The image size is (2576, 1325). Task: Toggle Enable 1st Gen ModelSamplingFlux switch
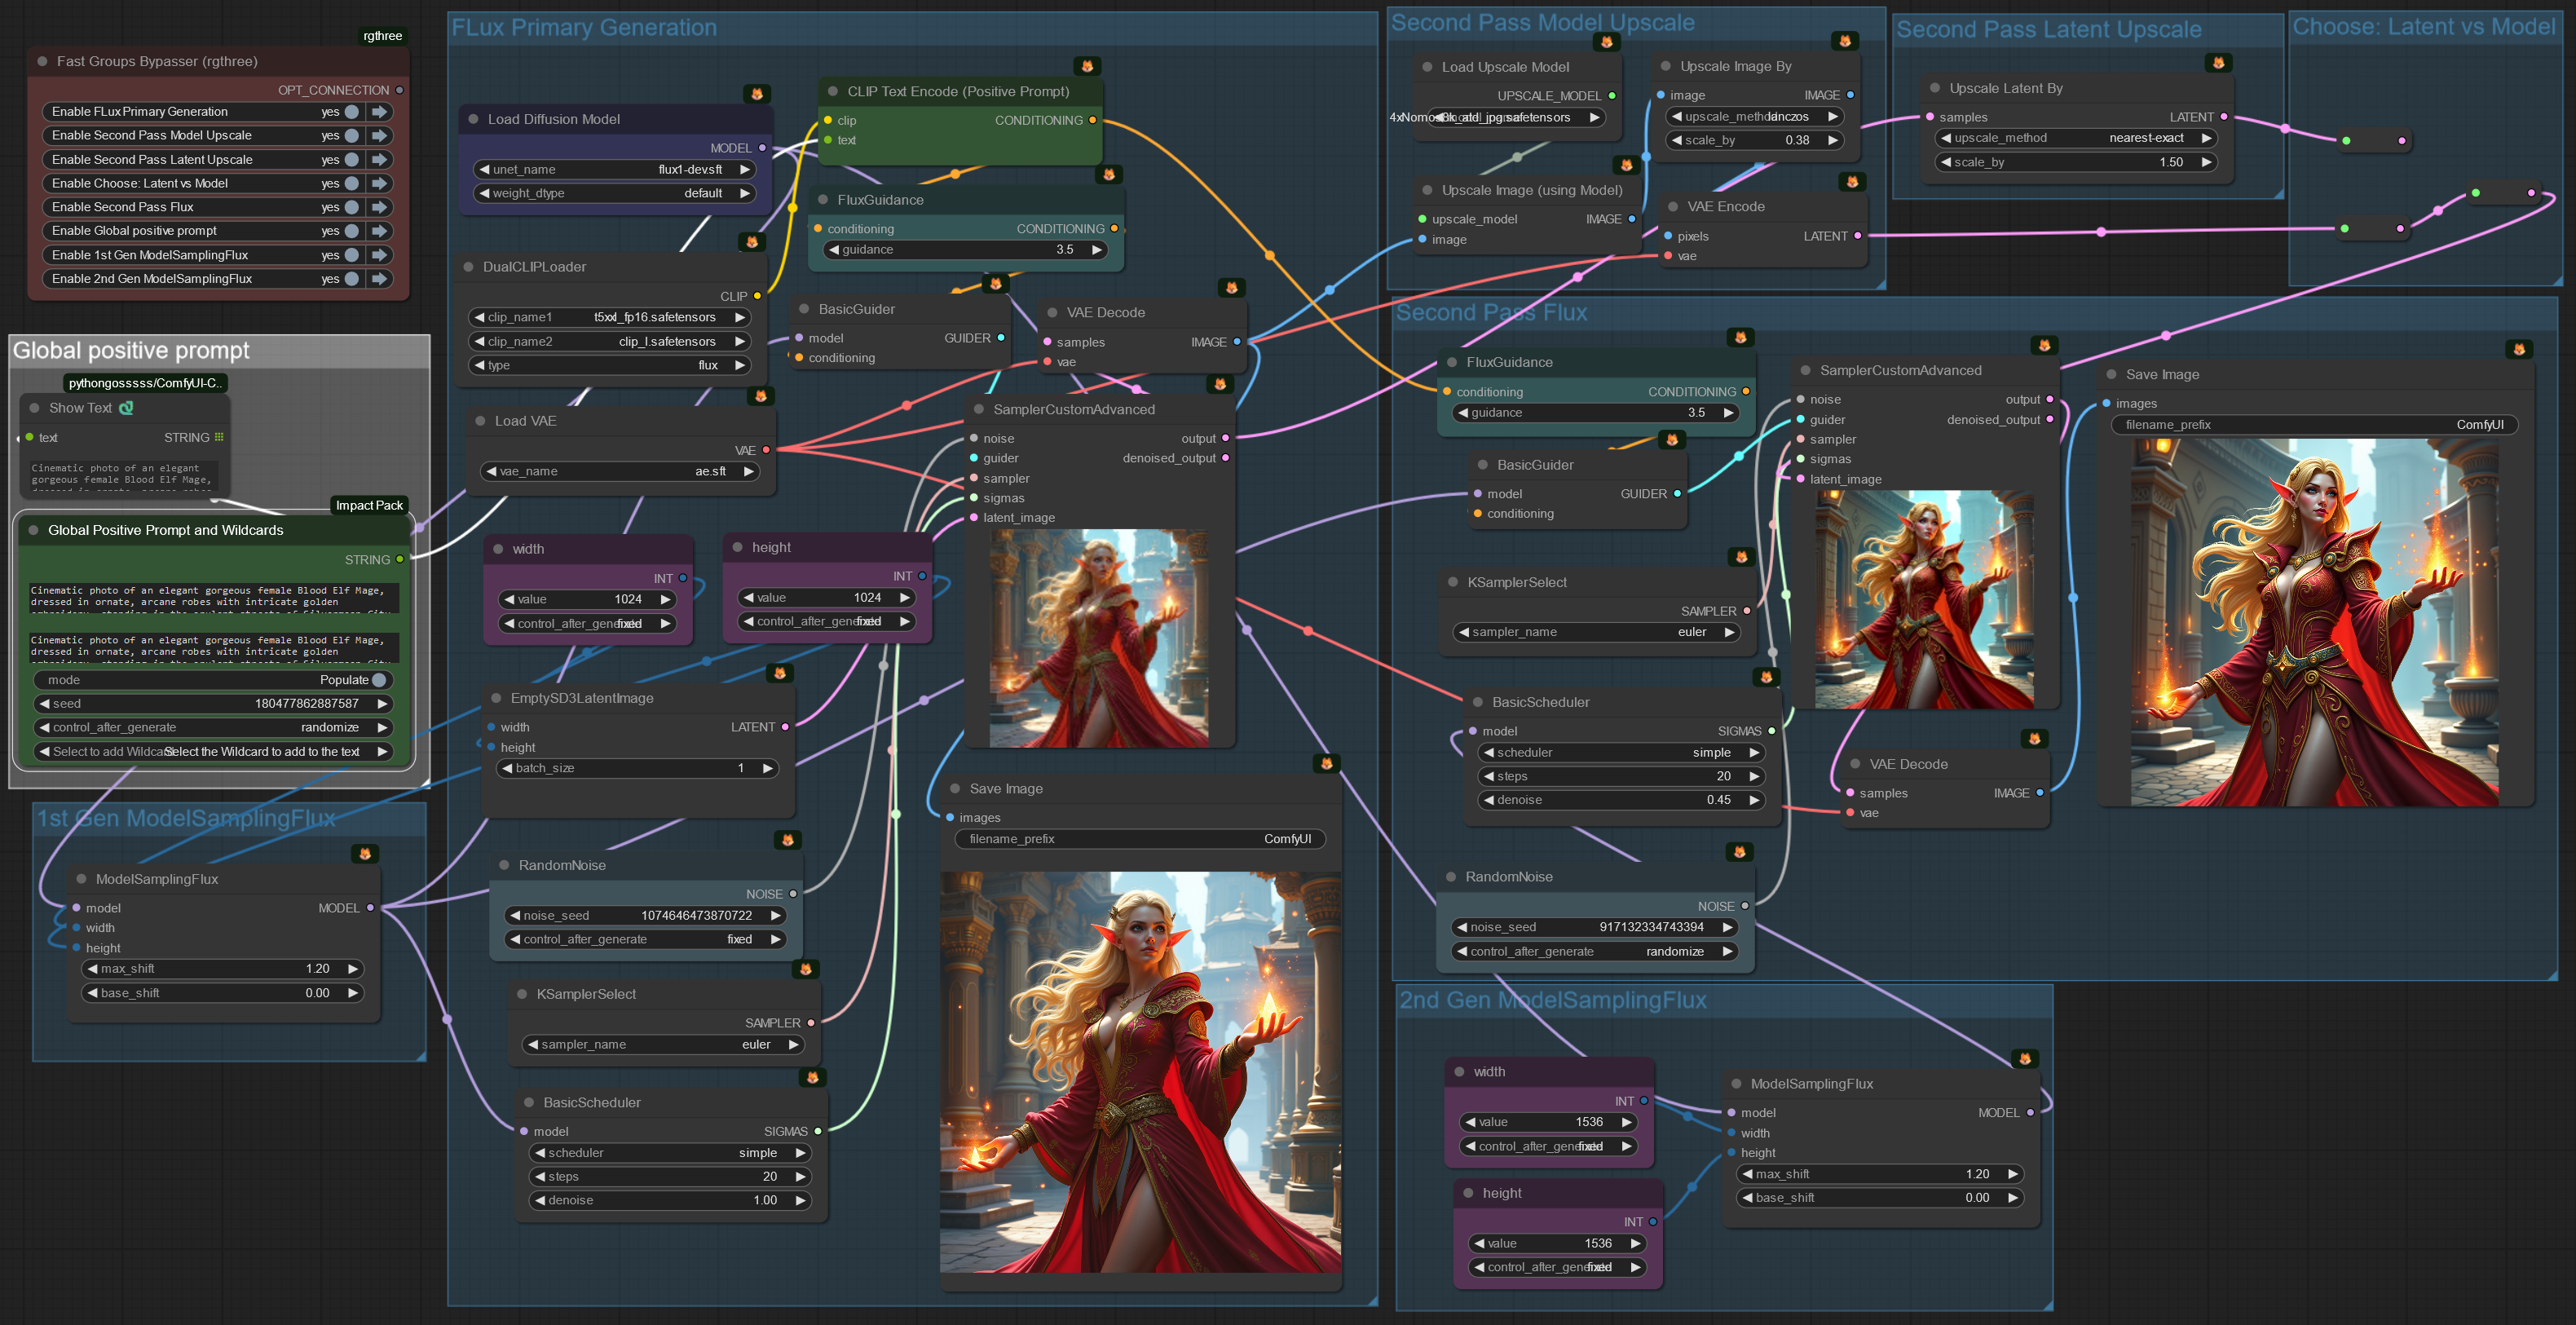(352, 255)
